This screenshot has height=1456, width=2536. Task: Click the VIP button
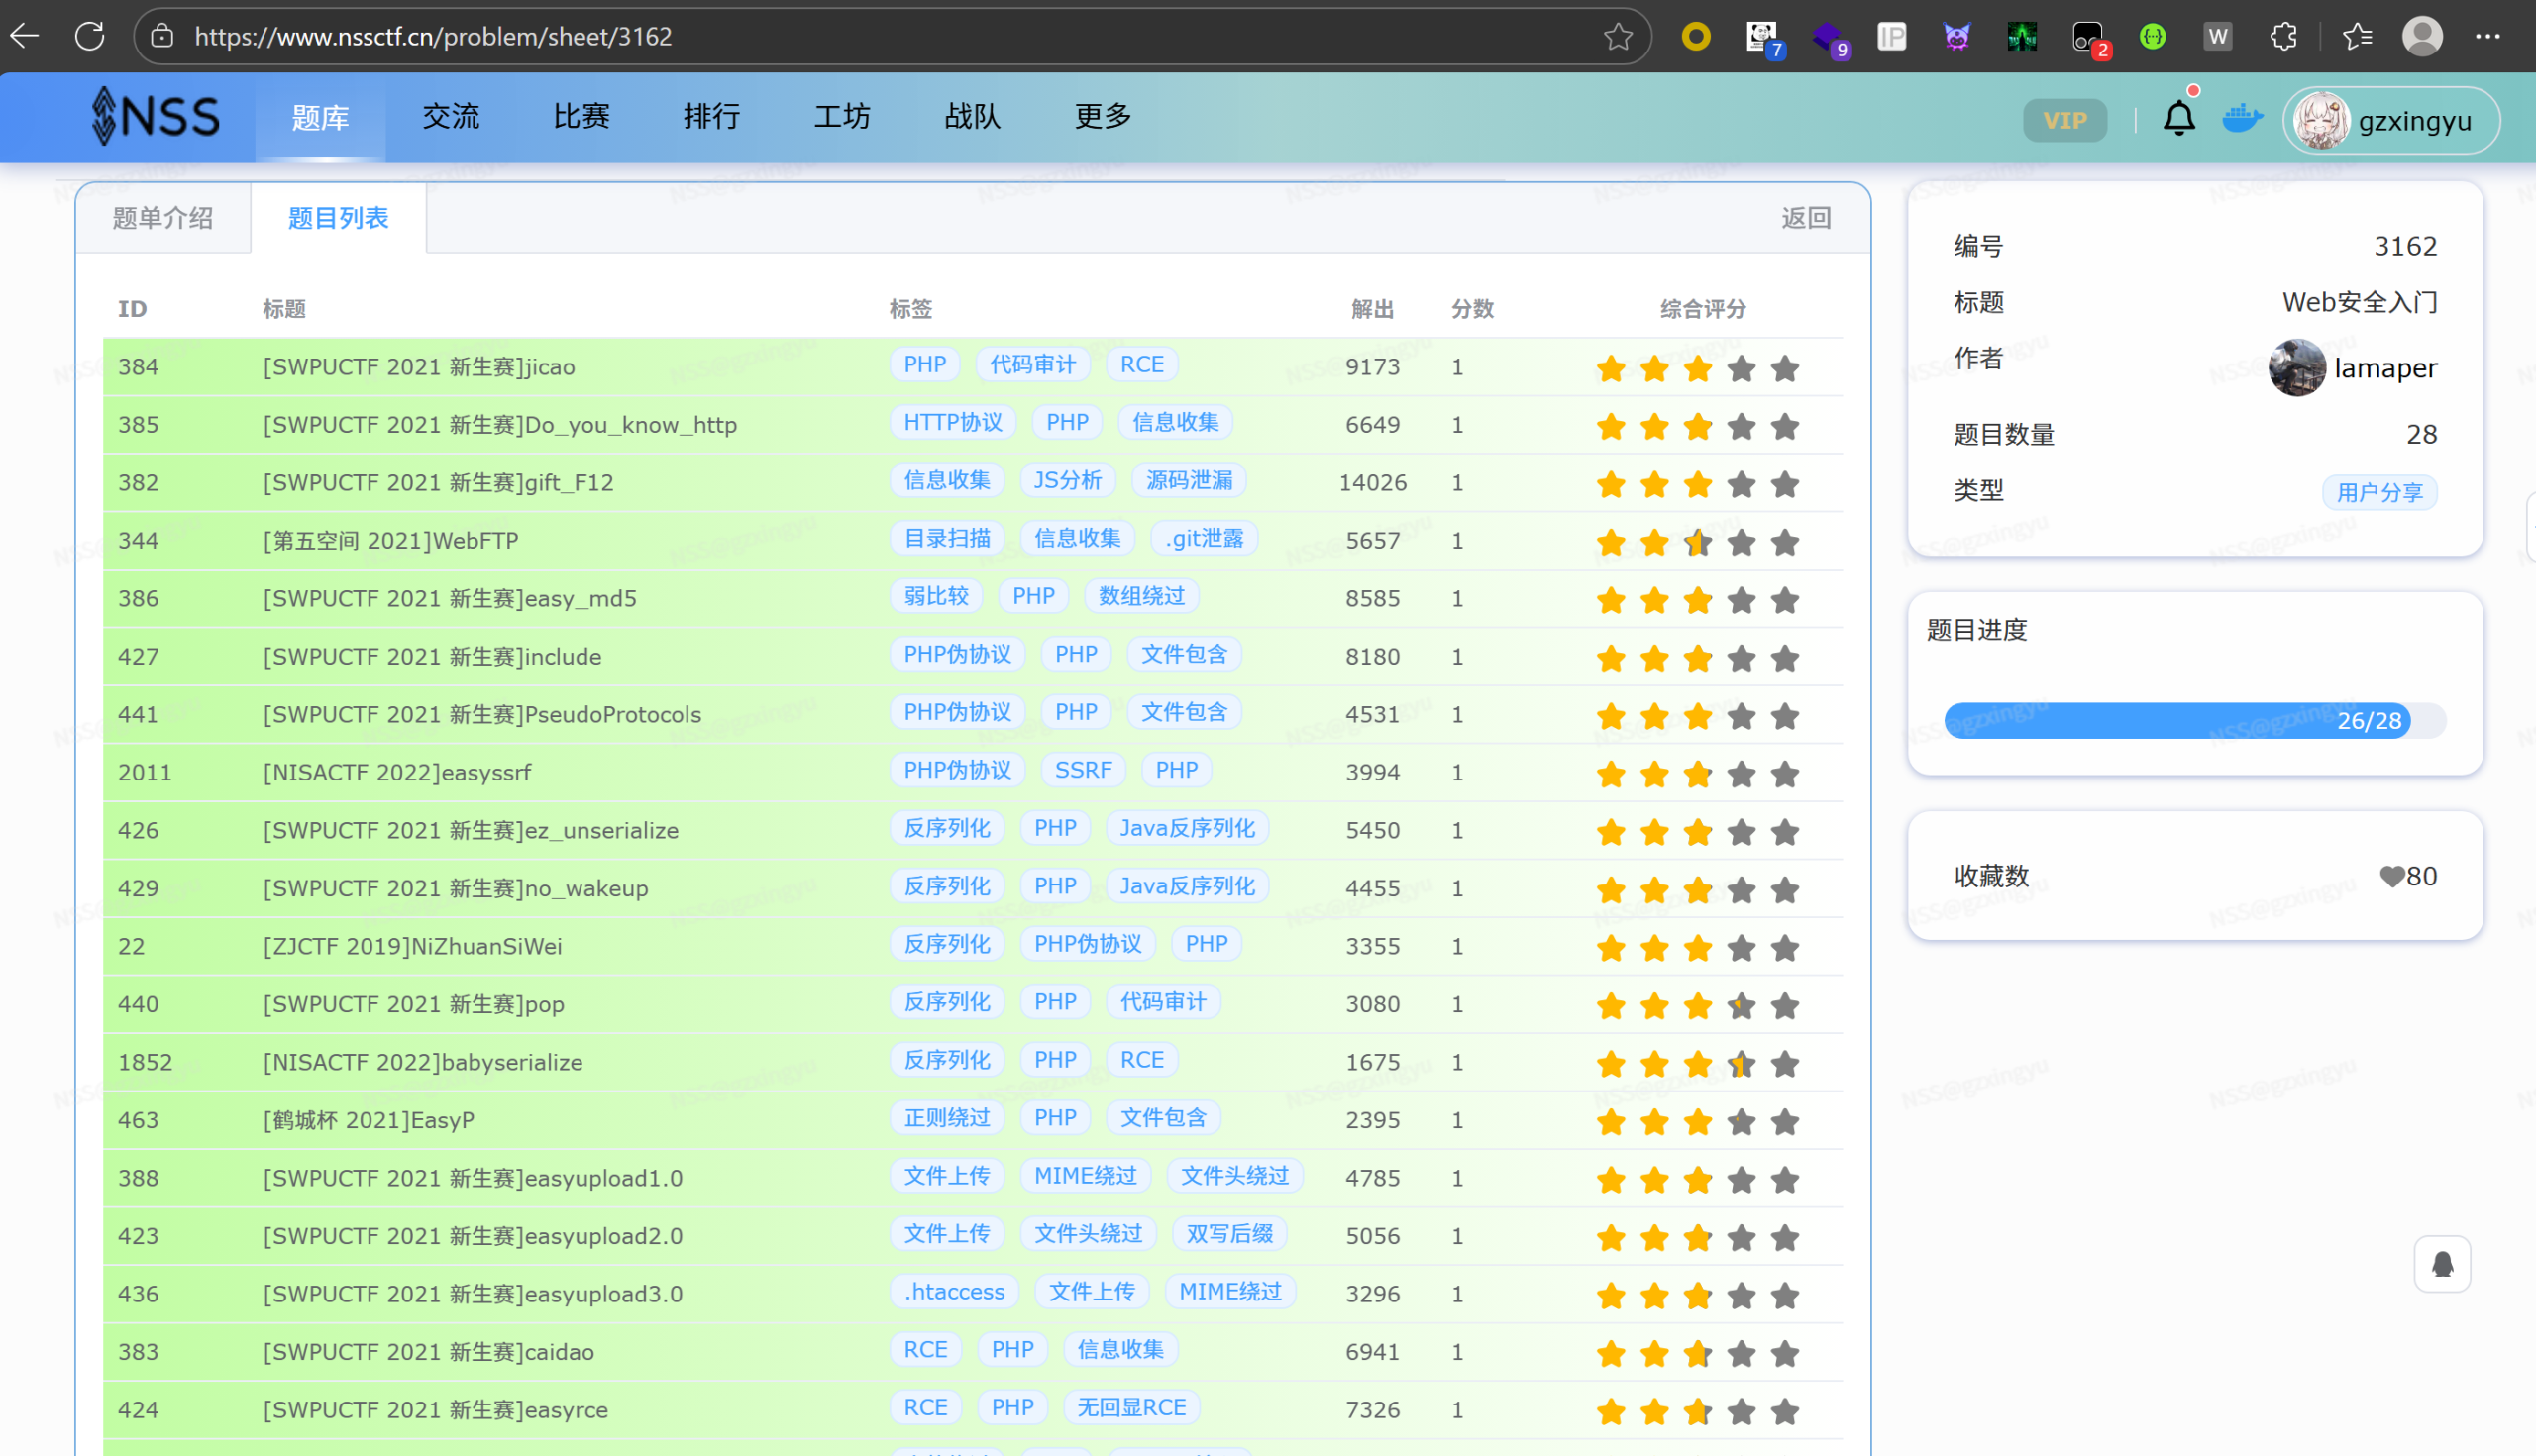2064,121
